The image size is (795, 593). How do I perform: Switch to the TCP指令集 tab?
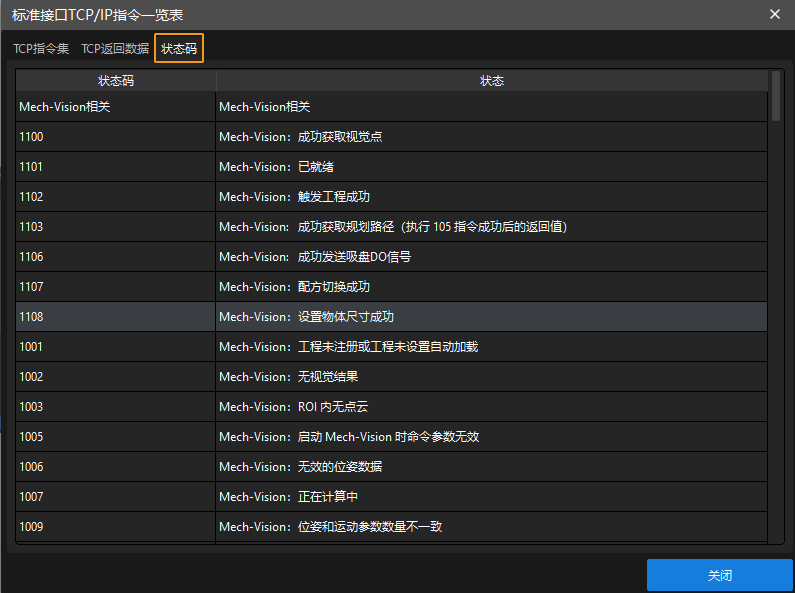[41, 48]
